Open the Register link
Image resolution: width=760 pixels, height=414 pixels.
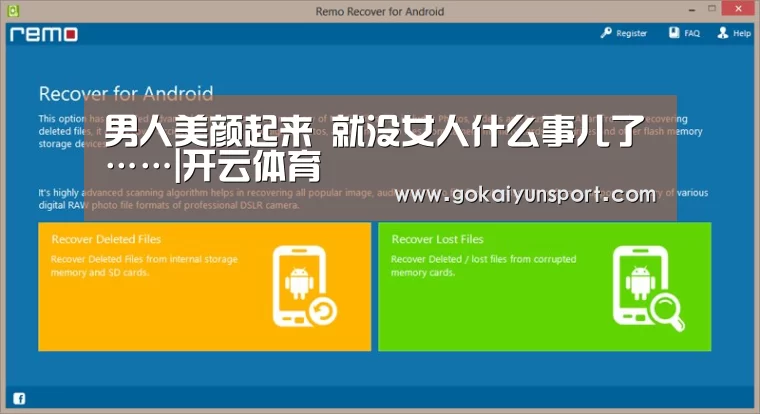pyautogui.click(x=631, y=33)
